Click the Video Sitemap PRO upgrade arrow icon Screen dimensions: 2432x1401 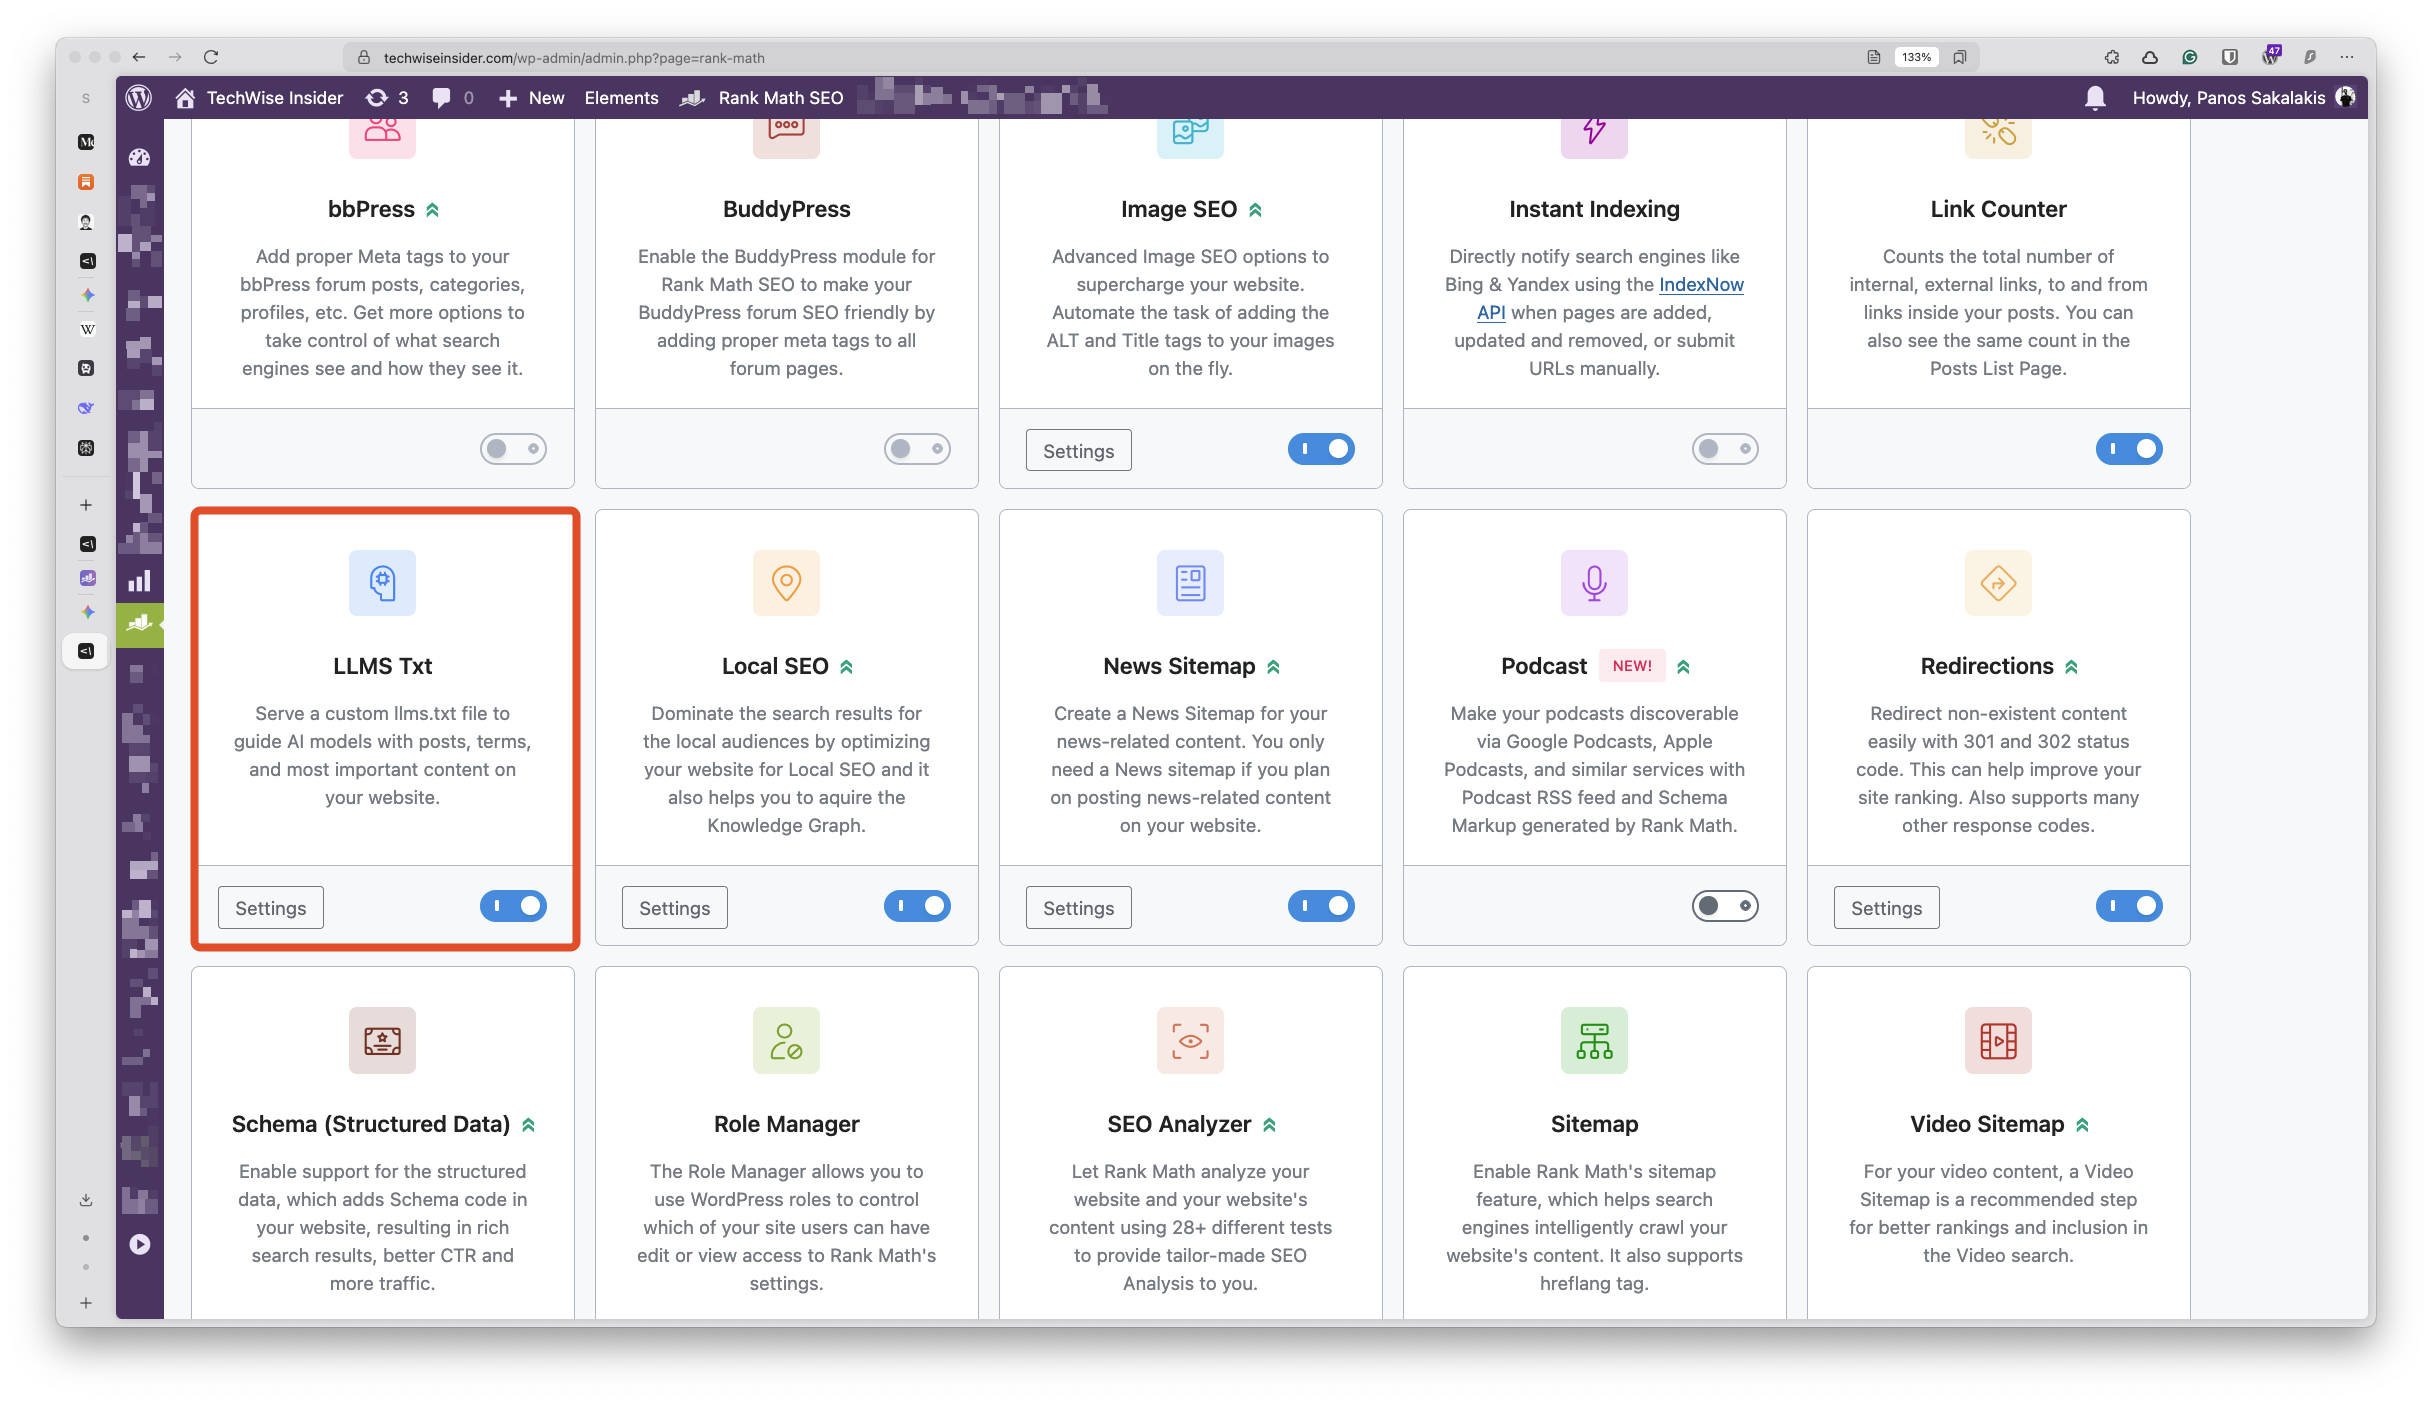pyautogui.click(x=2082, y=1125)
